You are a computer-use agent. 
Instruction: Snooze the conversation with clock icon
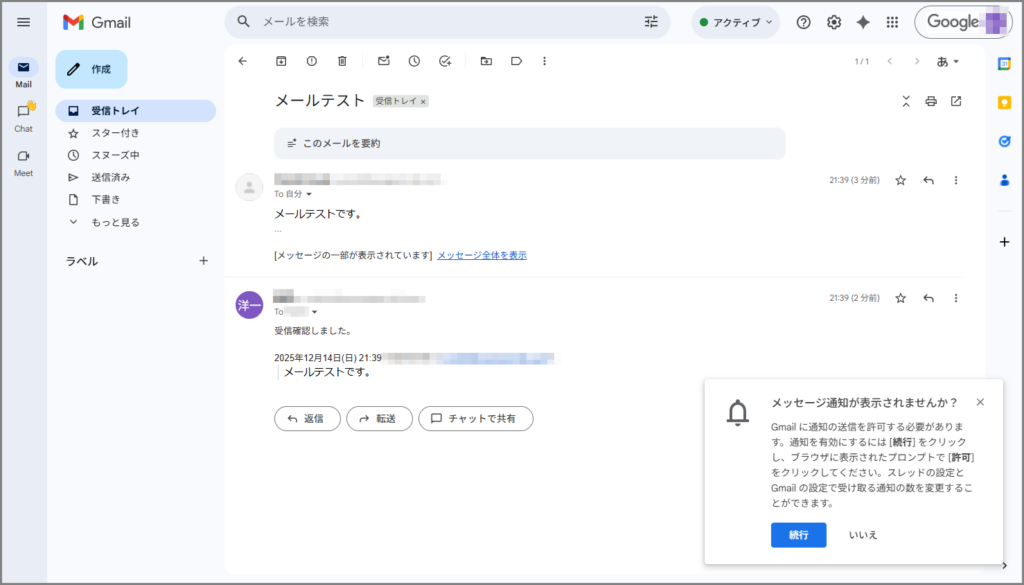(414, 61)
